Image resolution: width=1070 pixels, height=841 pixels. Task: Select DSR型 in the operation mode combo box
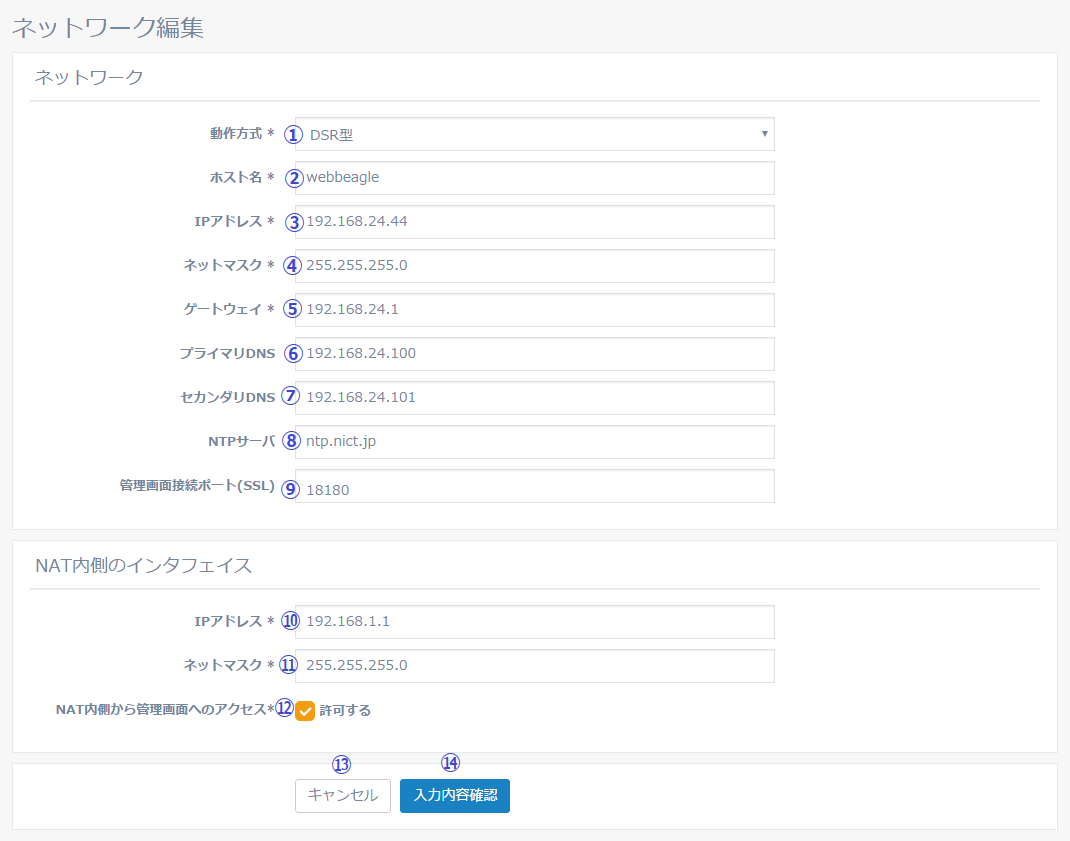(530, 134)
